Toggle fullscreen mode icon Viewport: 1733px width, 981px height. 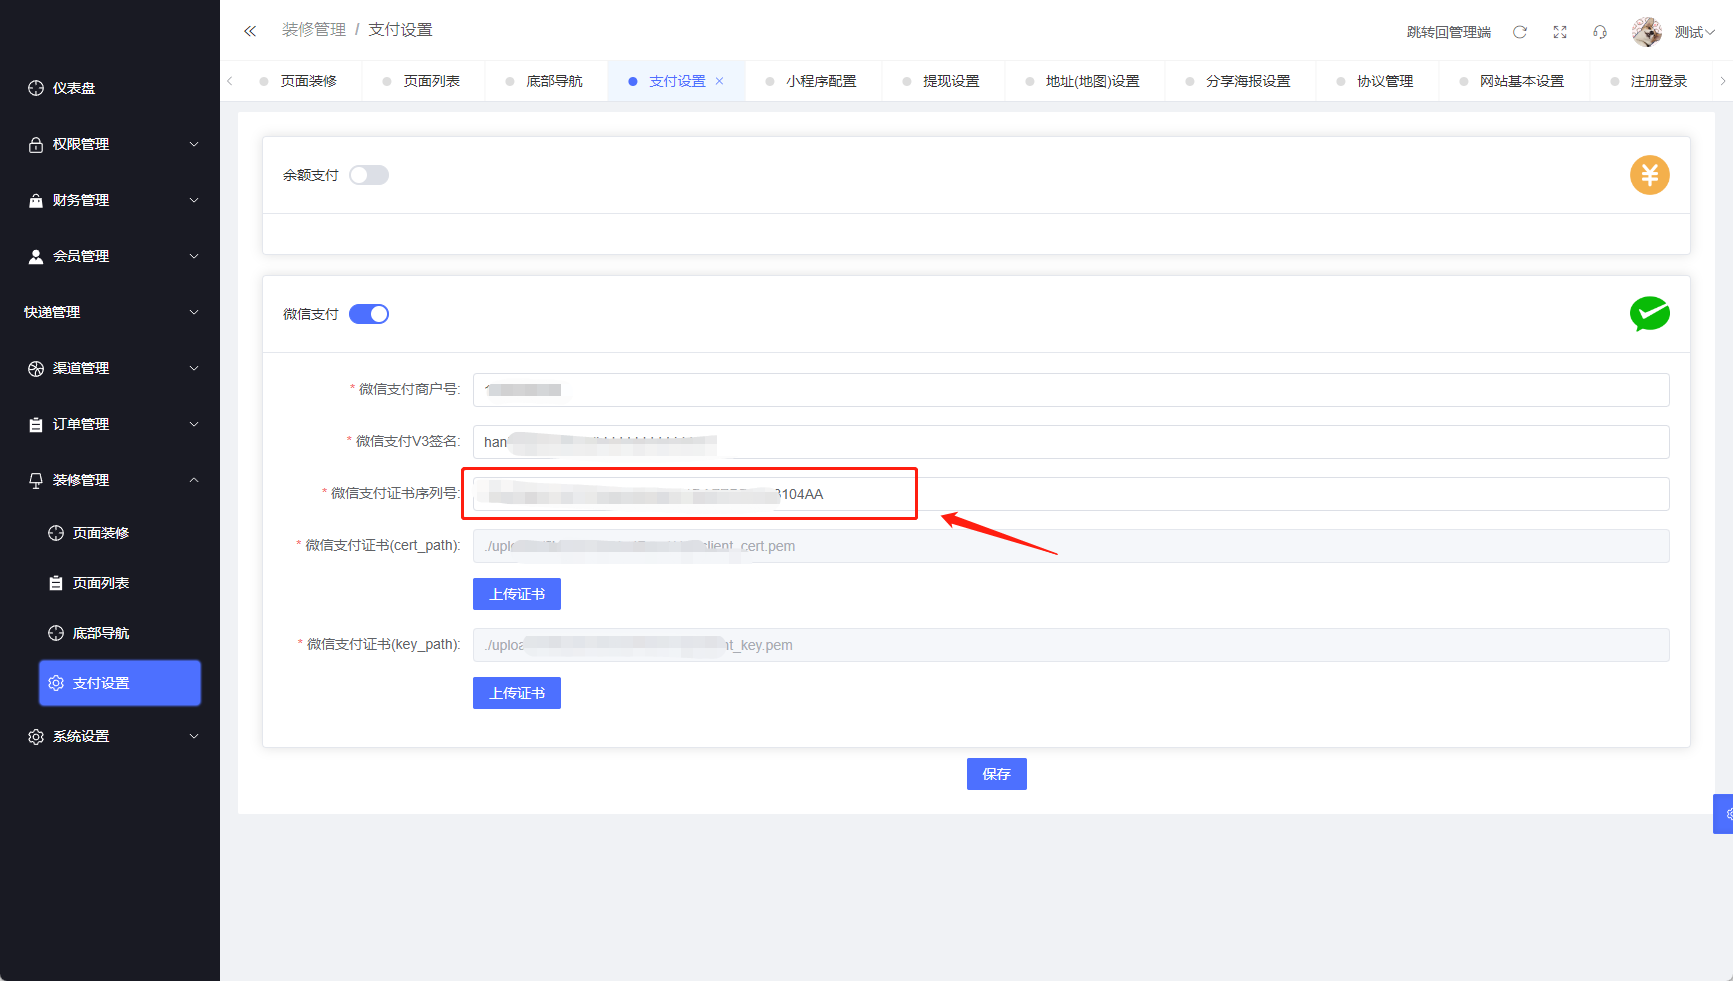pyautogui.click(x=1559, y=32)
